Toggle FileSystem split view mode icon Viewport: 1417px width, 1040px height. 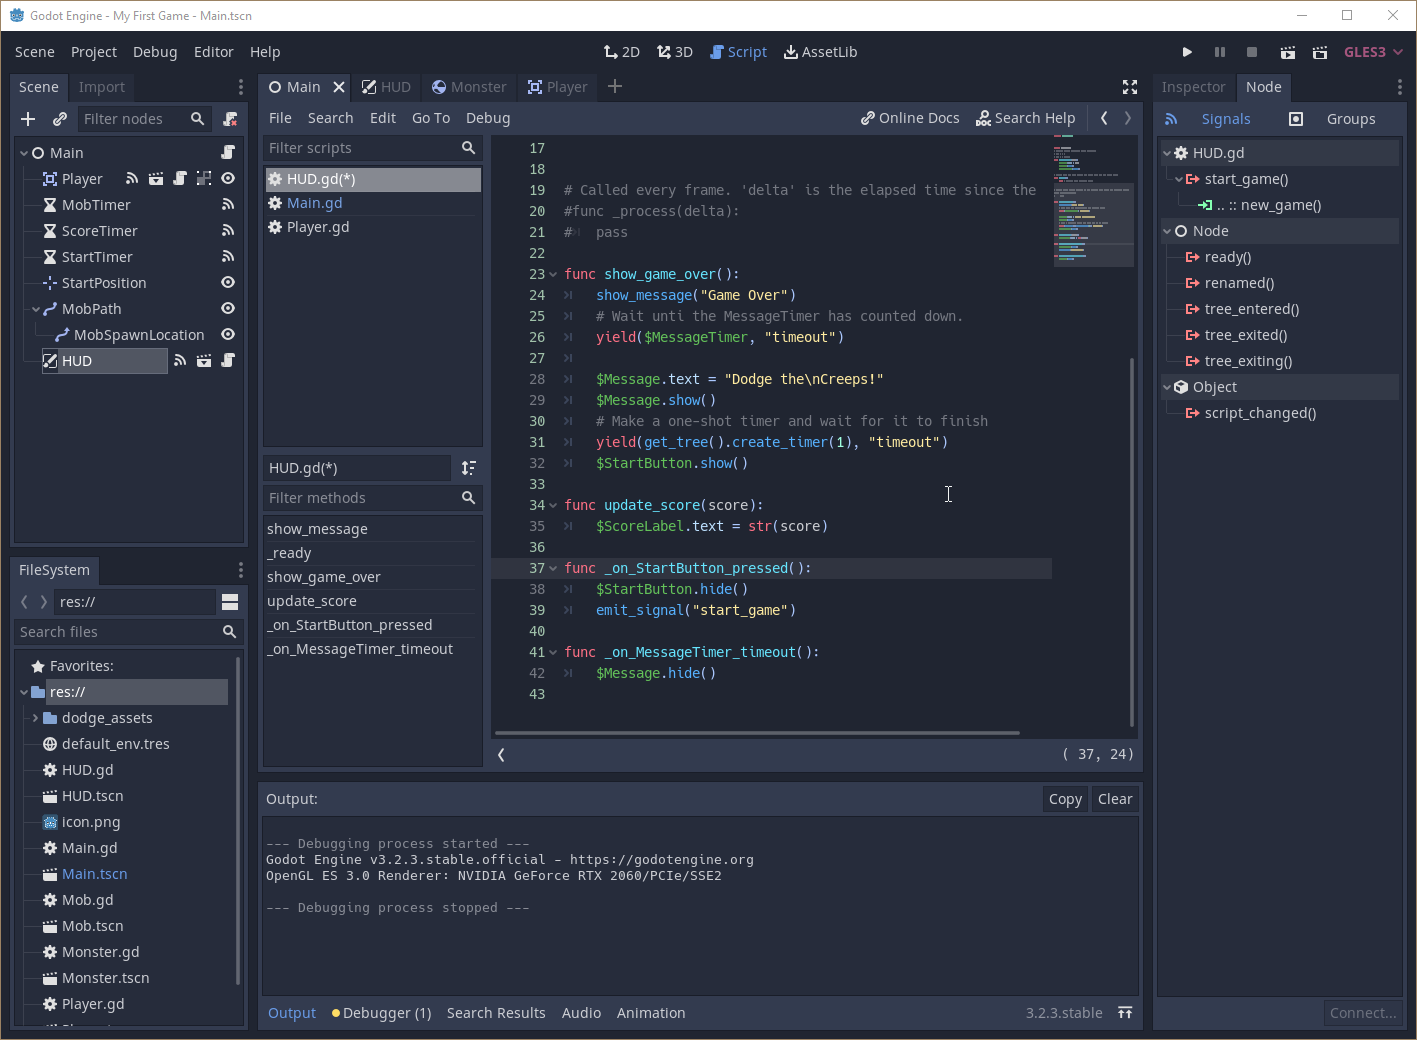pyautogui.click(x=230, y=602)
